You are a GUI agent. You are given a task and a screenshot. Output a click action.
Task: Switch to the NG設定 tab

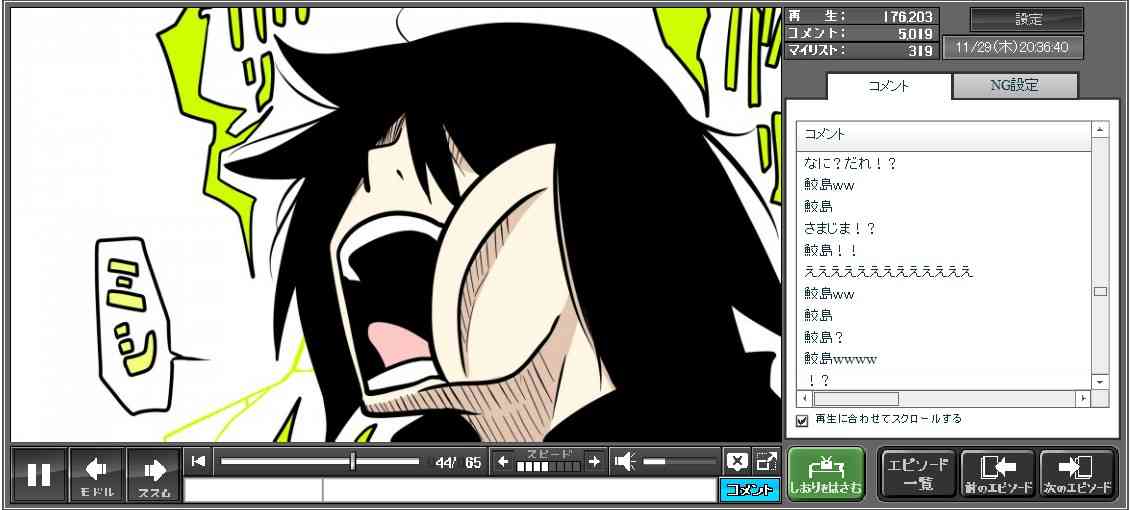coord(1014,86)
